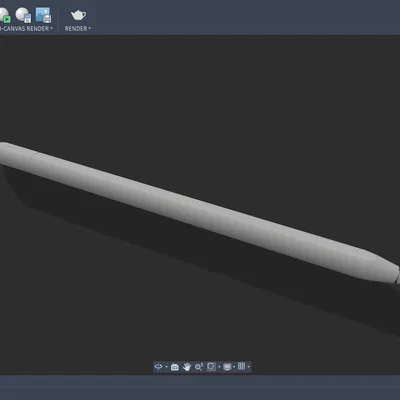Select the Orbit navigation tool
The width and height of the screenshot is (400, 400).
(x=158, y=367)
